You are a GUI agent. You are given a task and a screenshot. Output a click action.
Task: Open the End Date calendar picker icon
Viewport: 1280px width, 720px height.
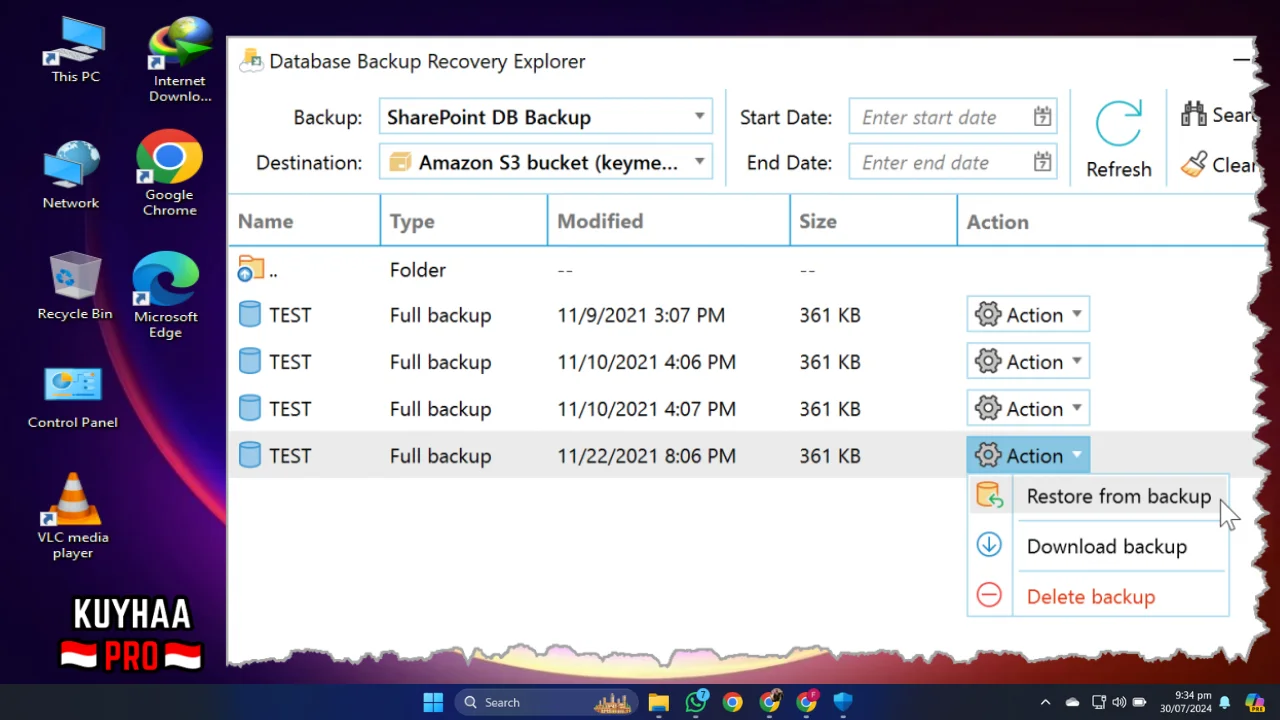click(x=1042, y=162)
